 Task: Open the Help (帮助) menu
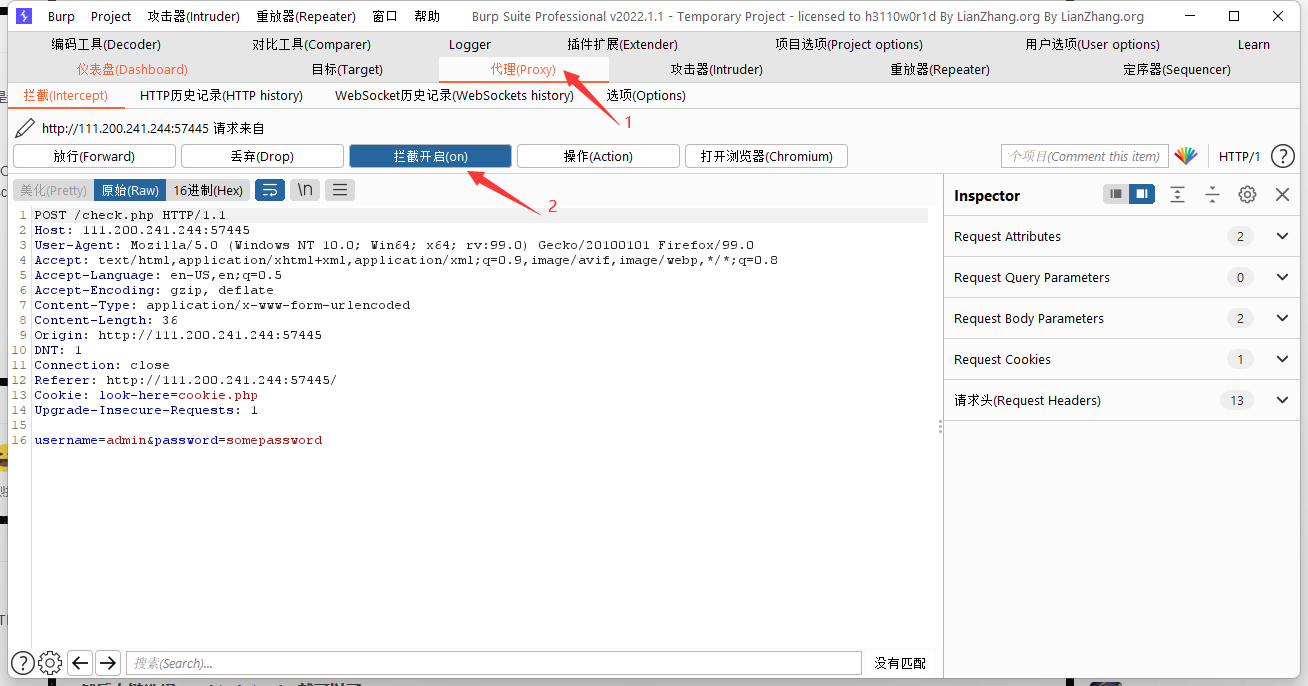pyautogui.click(x=427, y=16)
